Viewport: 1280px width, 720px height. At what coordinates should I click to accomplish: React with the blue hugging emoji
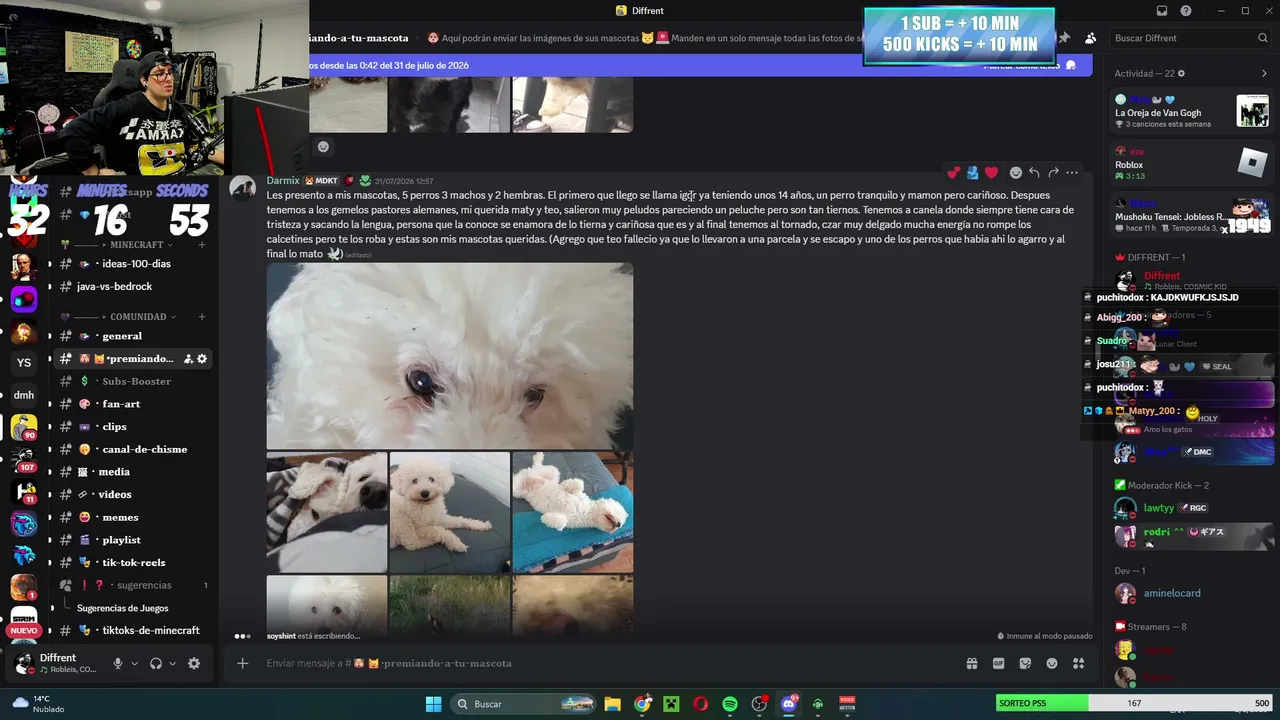[x=972, y=173]
